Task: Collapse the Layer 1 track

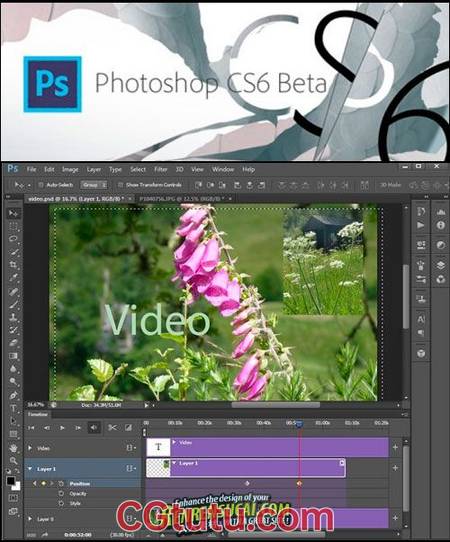Action: coord(30,469)
